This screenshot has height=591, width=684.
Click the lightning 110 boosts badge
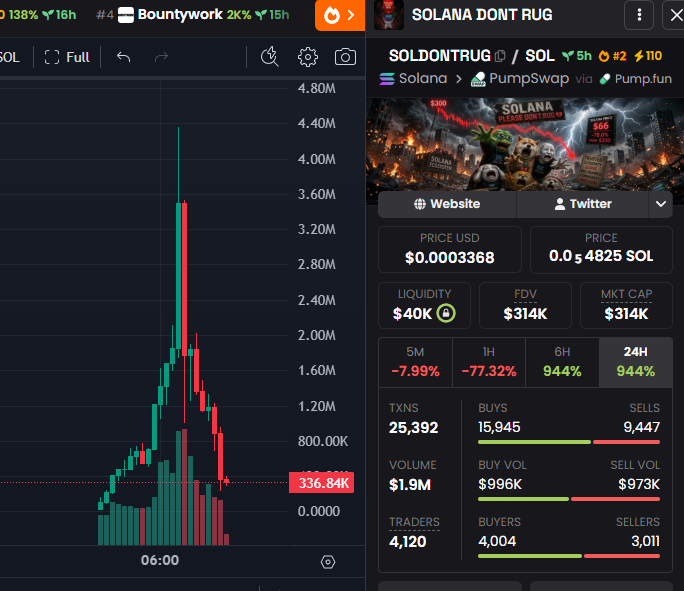tap(648, 56)
